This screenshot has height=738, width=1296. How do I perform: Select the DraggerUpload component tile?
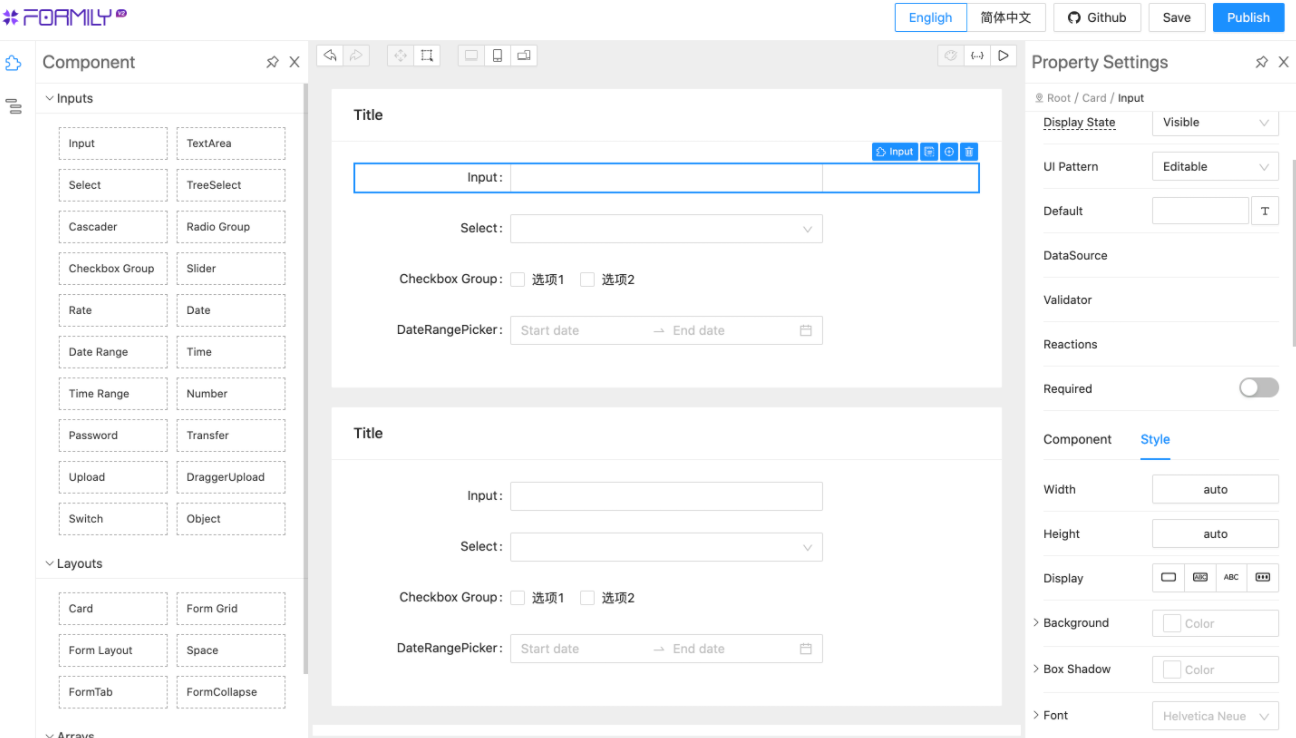pos(231,477)
